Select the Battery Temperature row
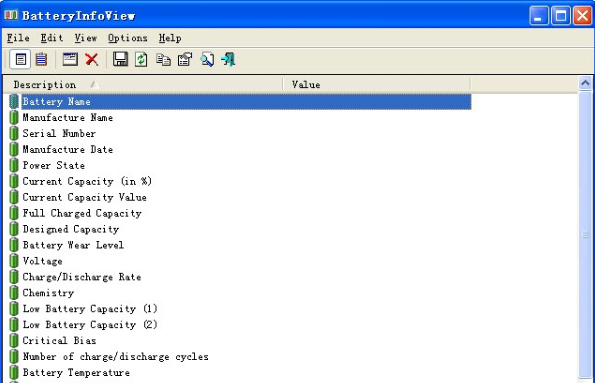 tap(240, 373)
